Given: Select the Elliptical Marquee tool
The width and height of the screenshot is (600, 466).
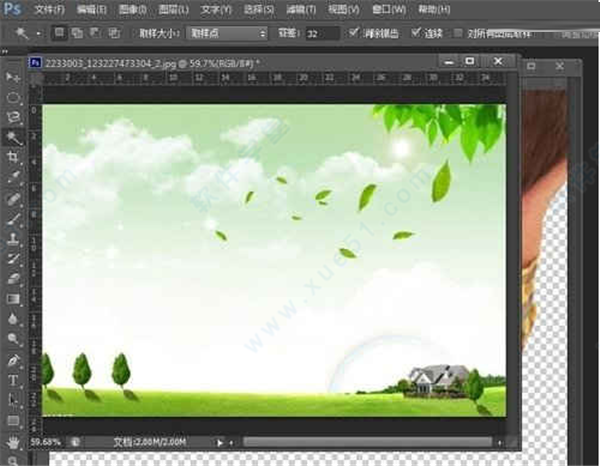Looking at the screenshot, I should (13, 97).
